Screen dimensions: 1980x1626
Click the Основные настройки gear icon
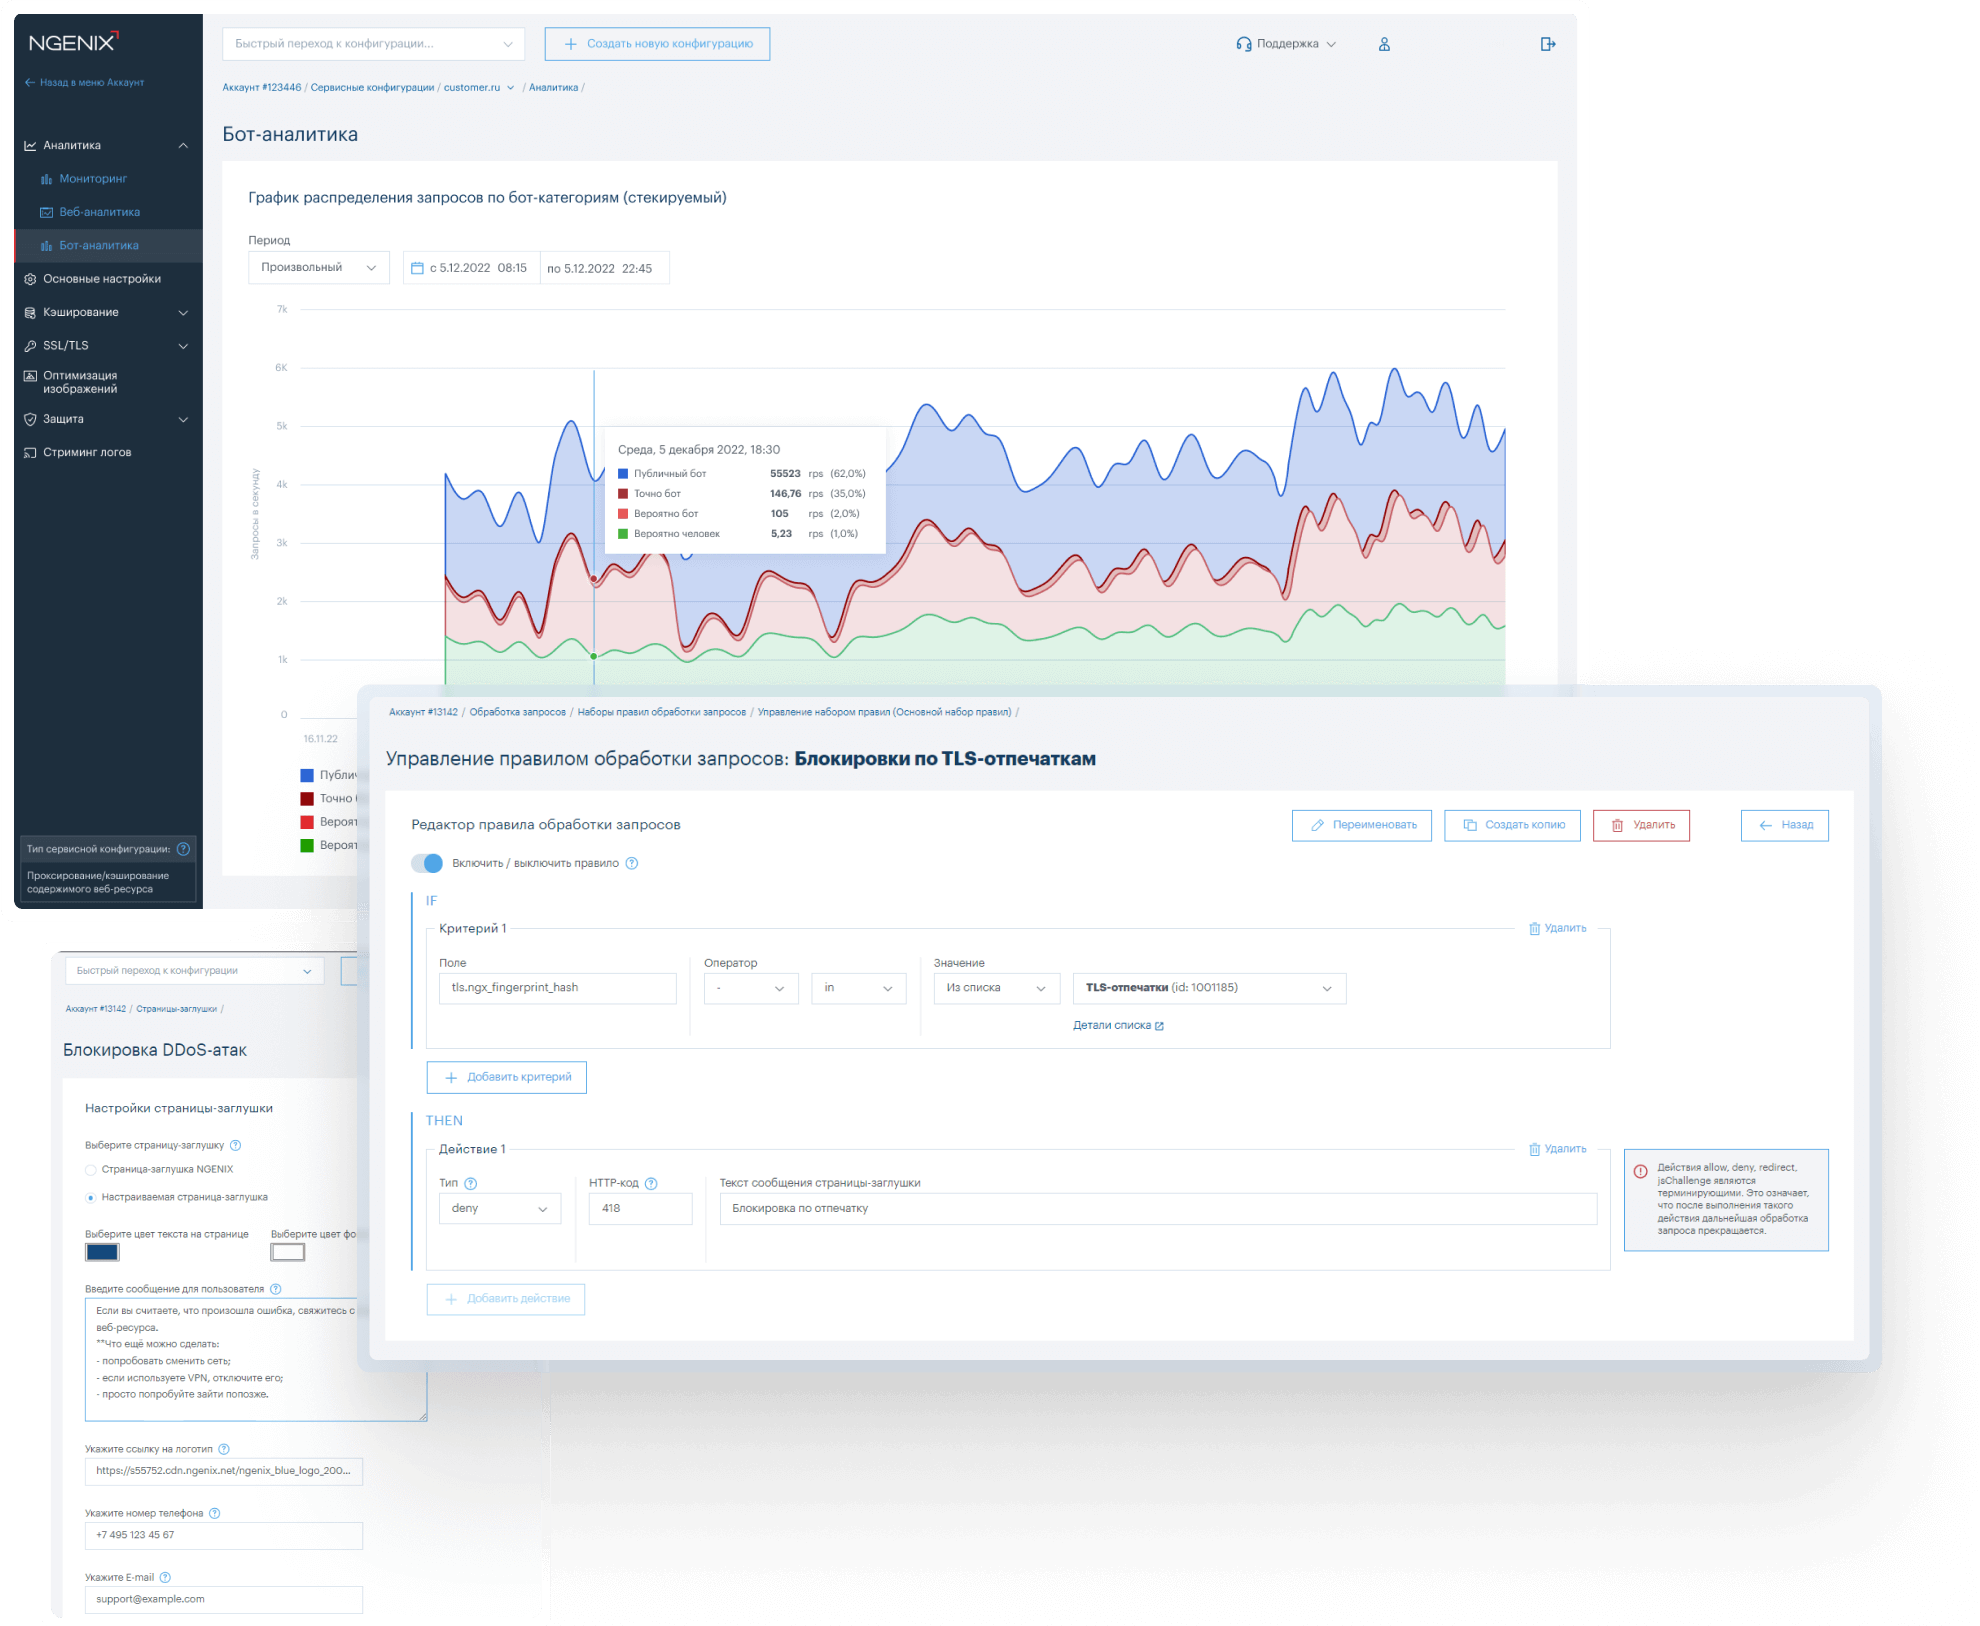[30, 279]
